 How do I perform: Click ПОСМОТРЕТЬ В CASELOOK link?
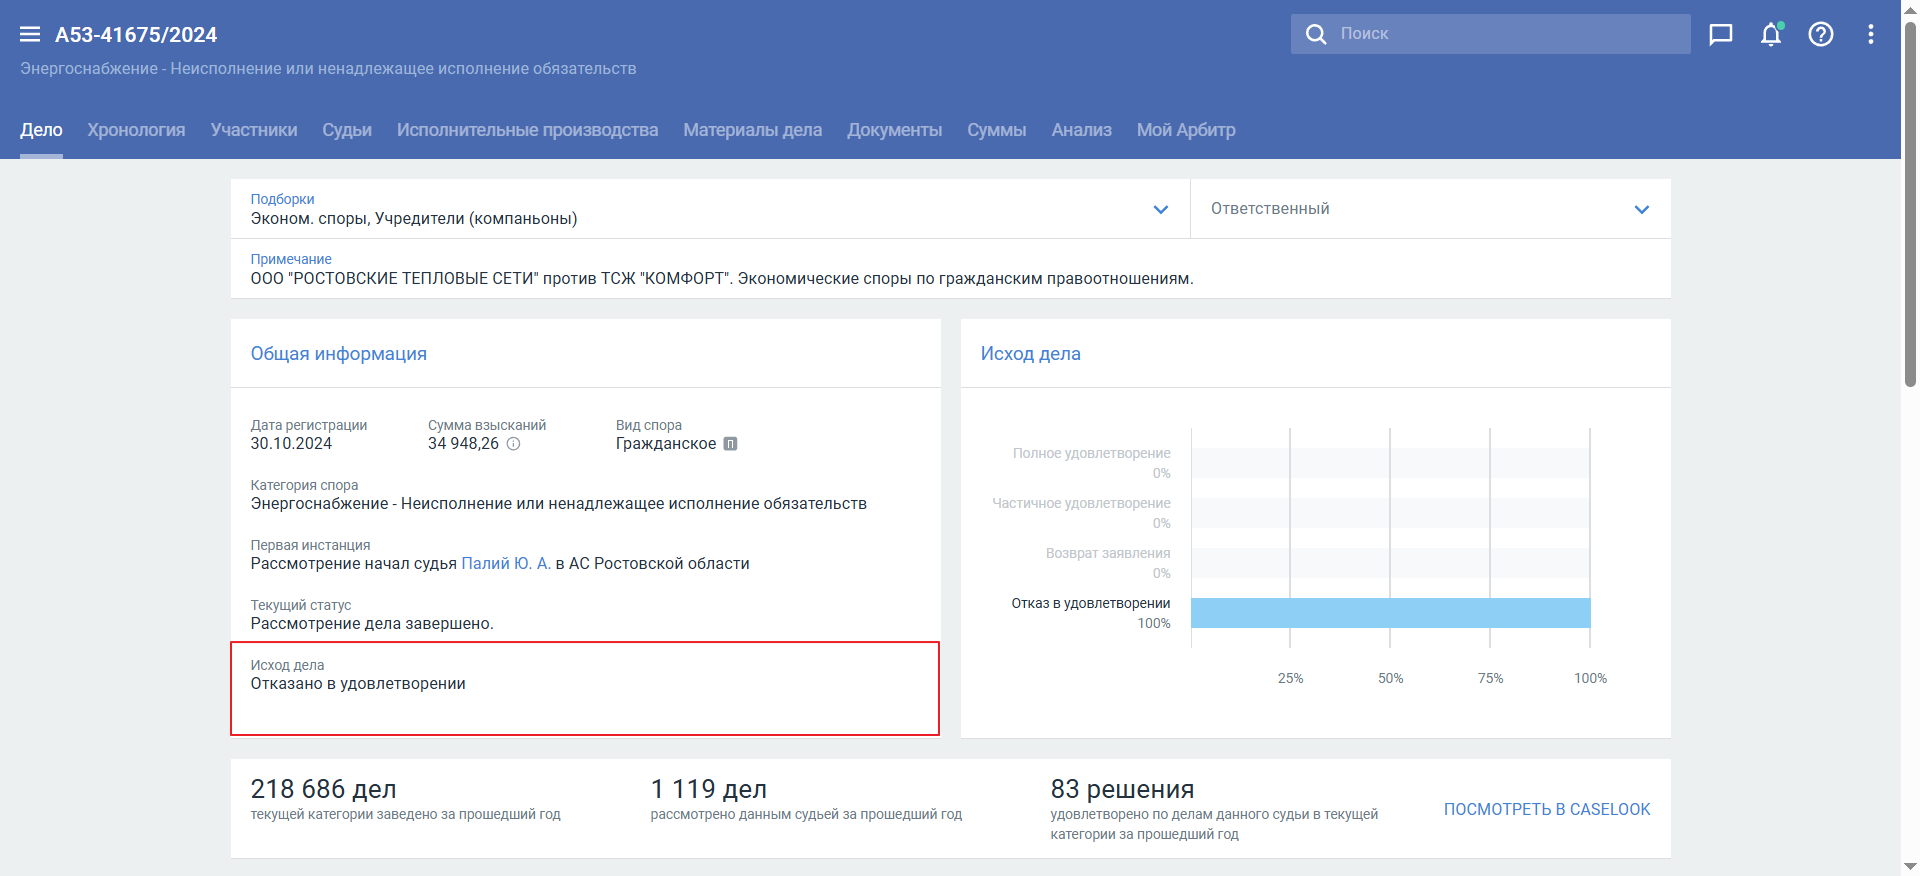[x=1546, y=809]
